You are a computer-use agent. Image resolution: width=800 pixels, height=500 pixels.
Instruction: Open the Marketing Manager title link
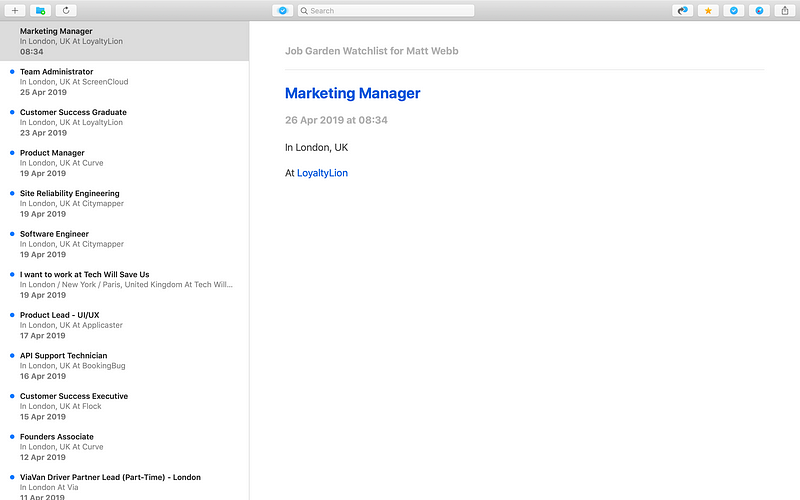coord(353,93)
